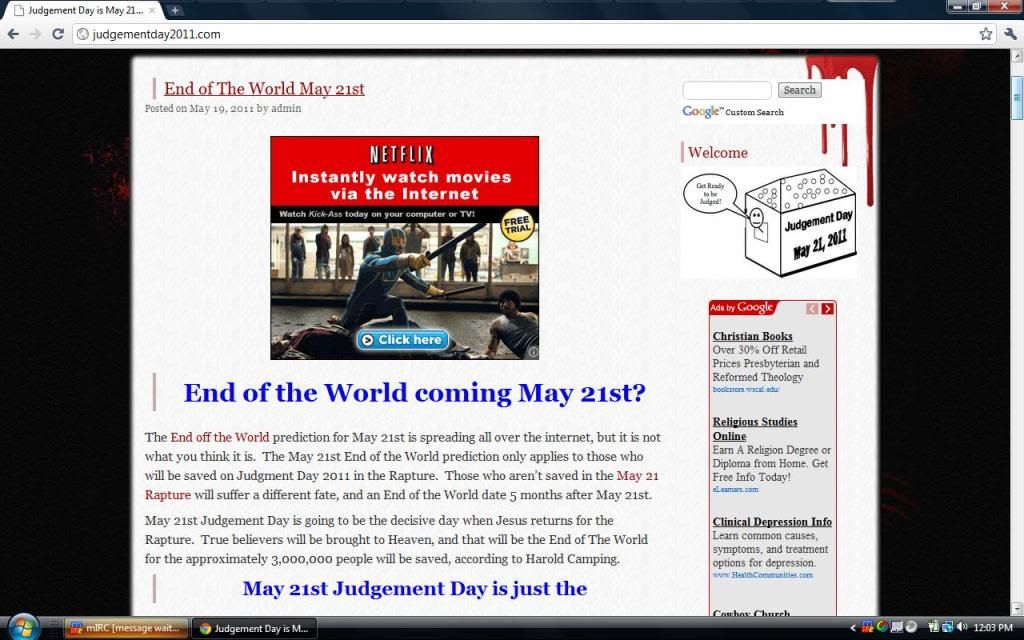Show the previous Google ads with left arrow
This screenshot has width=1024, height=640.
(x=812, y=309)
